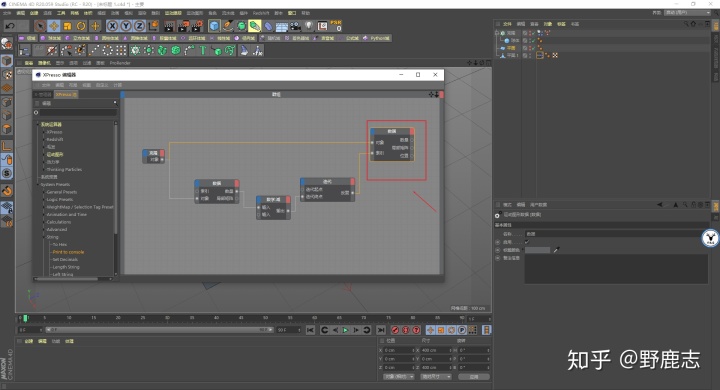Toggle Z axis lock
This screenshot has width=720, height=390.
click(x=140, y=26)
